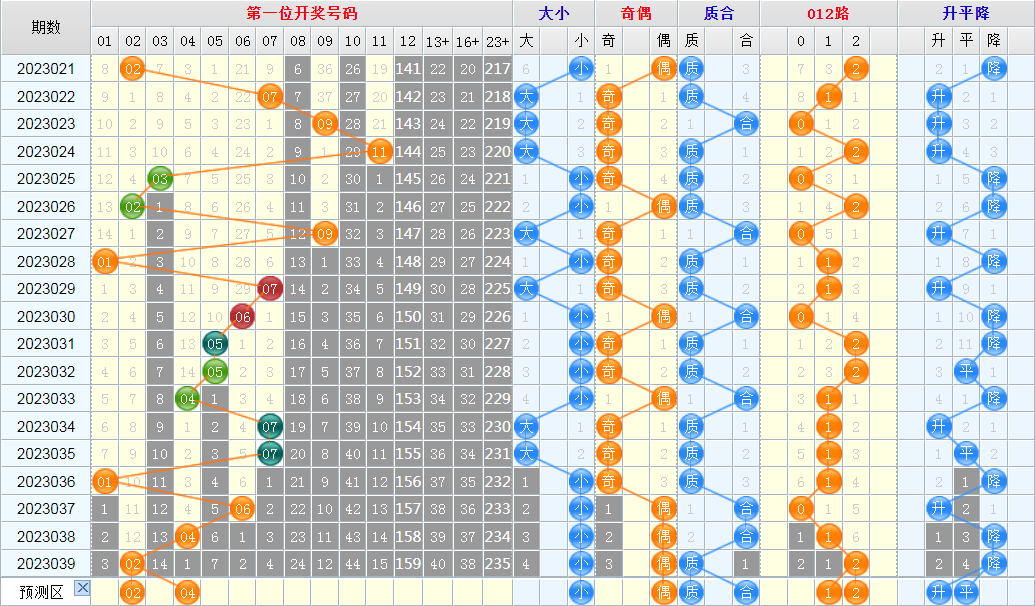This screenshot has height=606, width=1035.
Task: Toggle predicted 合 ball in 预测区 row
Action: 746,592
